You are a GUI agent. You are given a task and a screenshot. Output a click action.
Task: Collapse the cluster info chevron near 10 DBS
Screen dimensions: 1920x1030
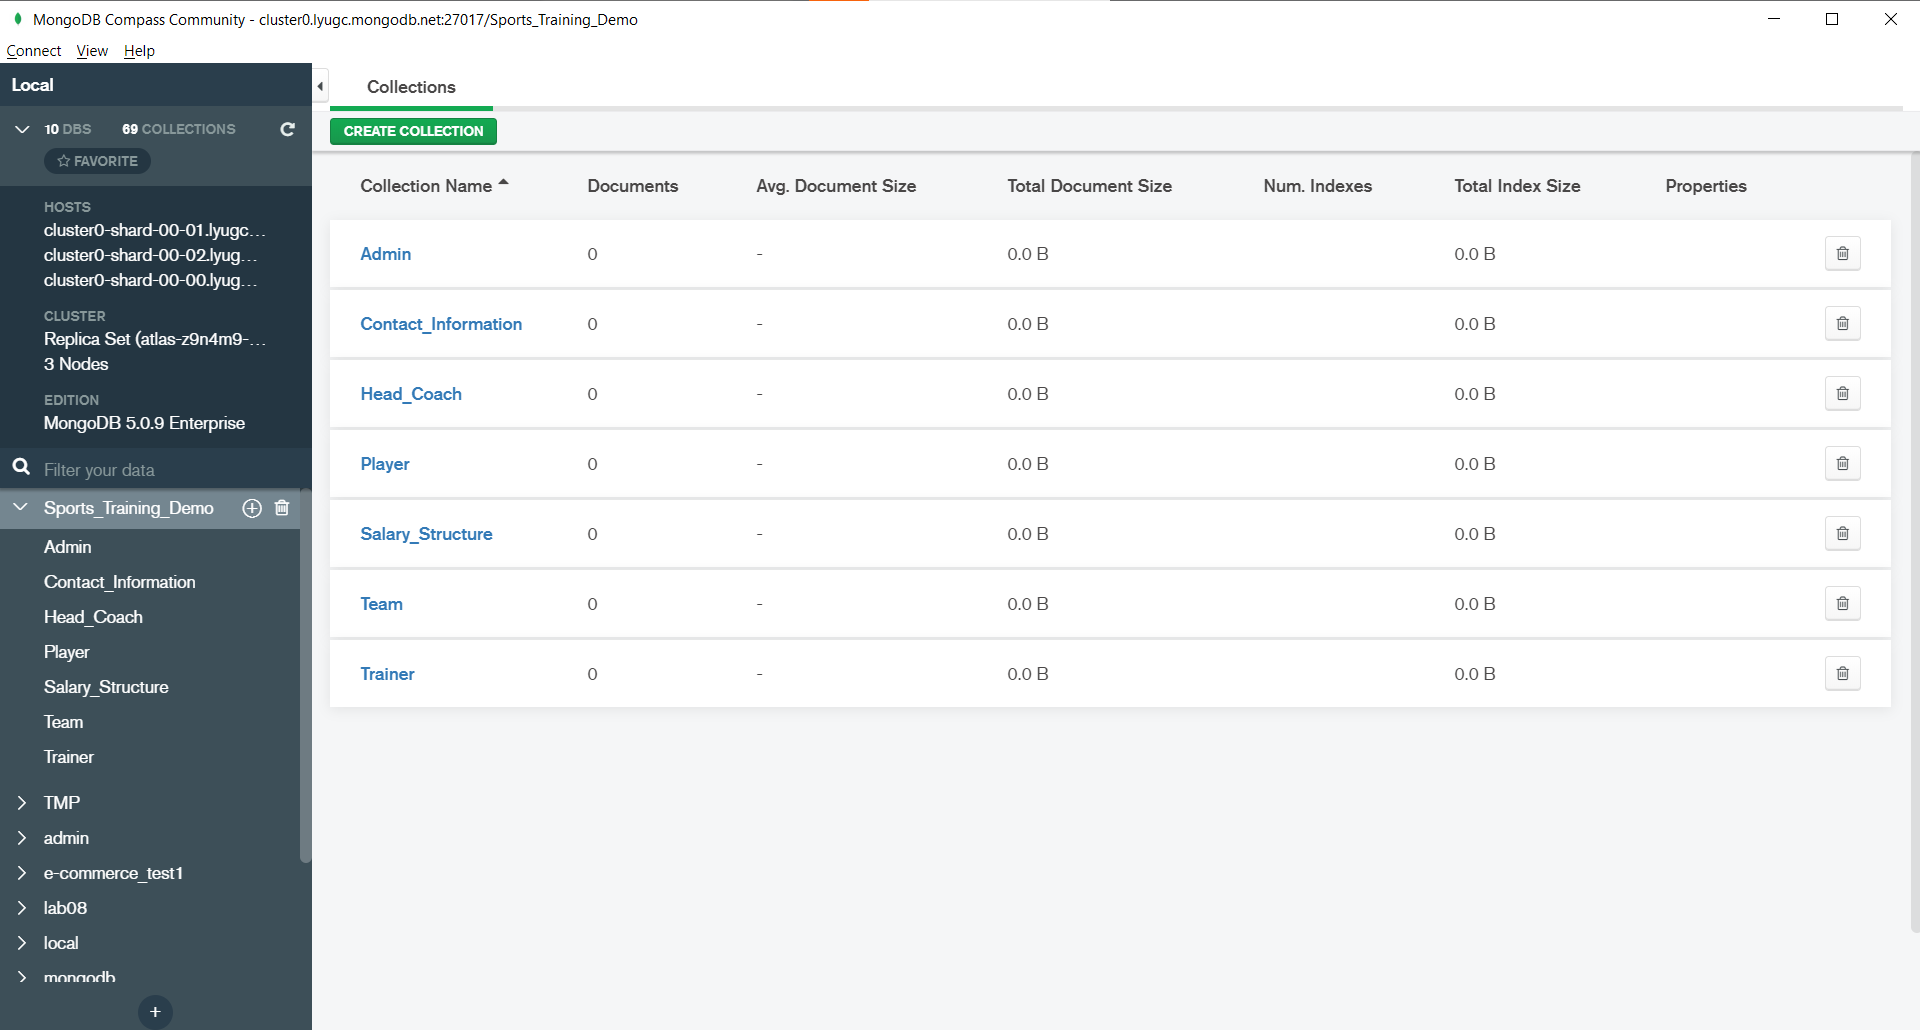(x=22, y=129)
